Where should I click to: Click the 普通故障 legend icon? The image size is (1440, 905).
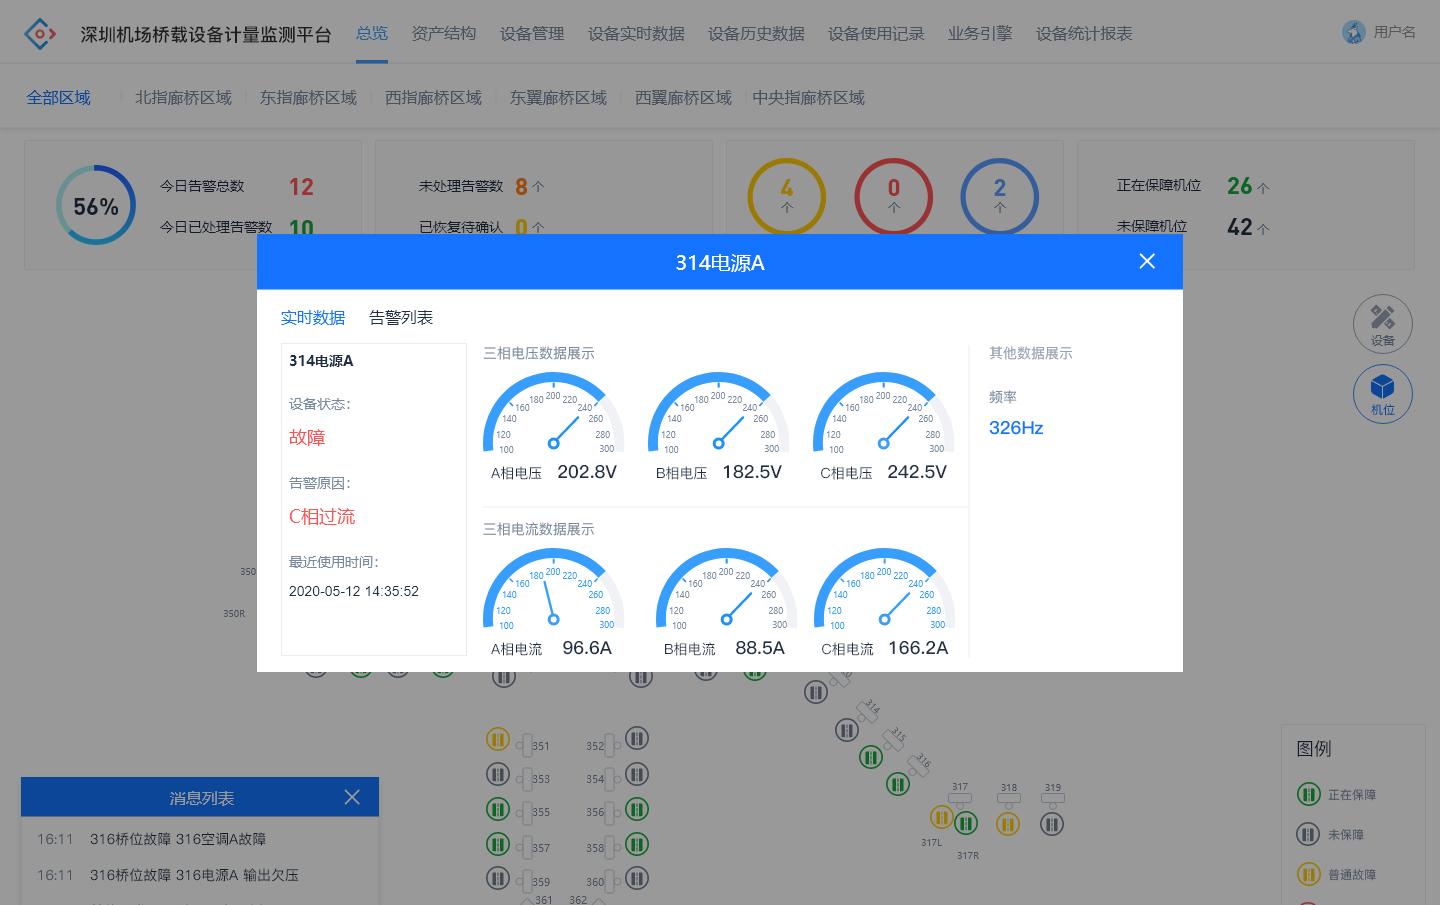click(x=1309, y=874)
